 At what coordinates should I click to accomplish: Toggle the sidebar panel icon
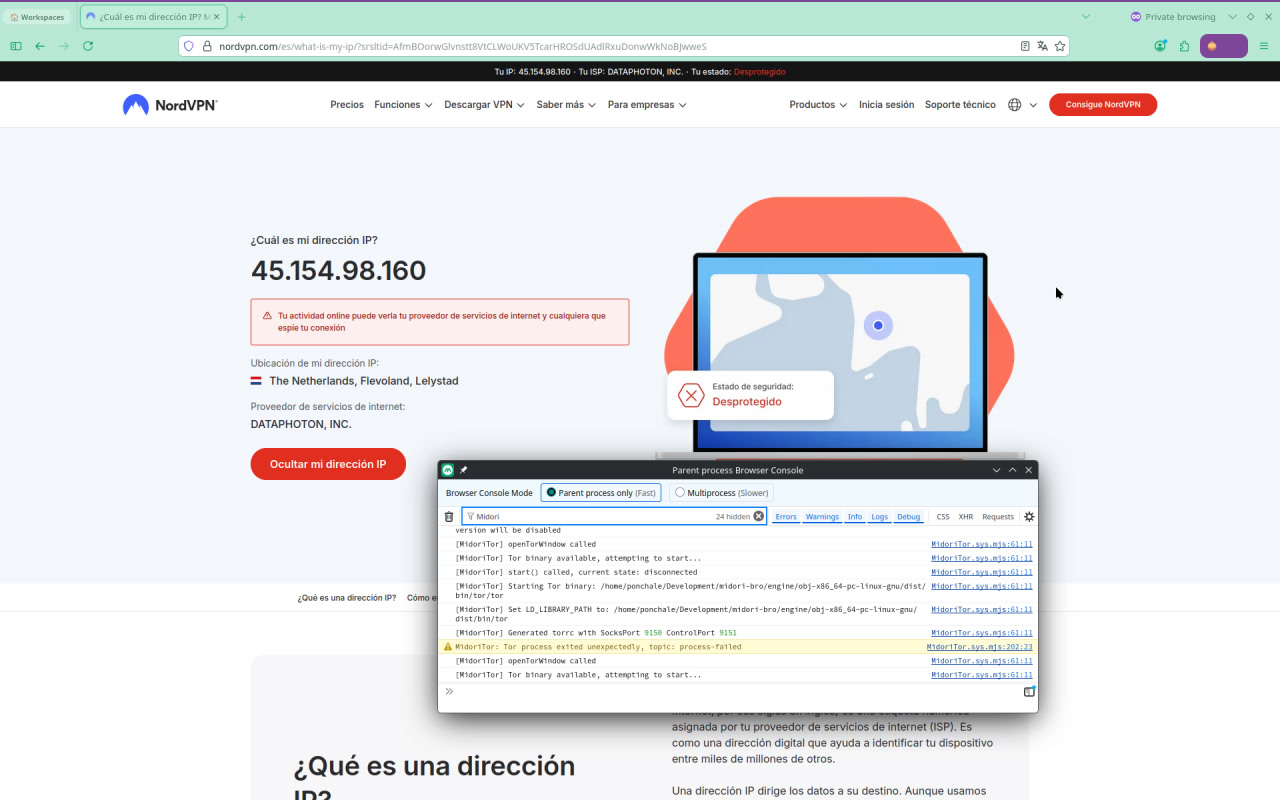[16, 46]
